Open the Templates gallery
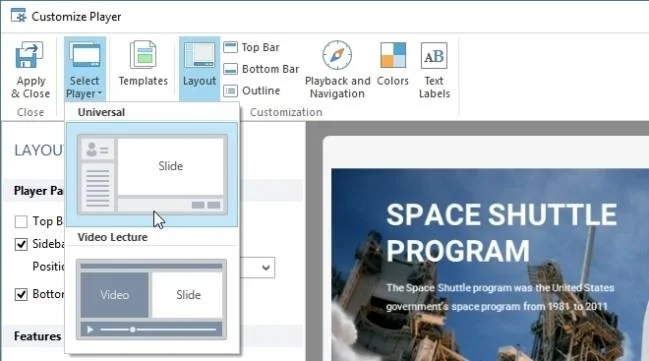Viewport: 649px width, 361px height. coord(143,64)
